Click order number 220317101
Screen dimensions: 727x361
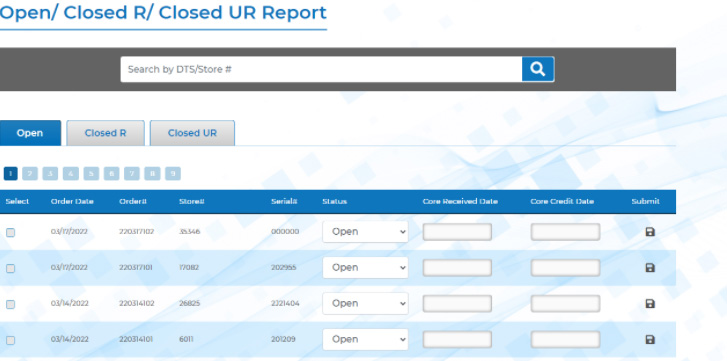(x=136, y=267)
